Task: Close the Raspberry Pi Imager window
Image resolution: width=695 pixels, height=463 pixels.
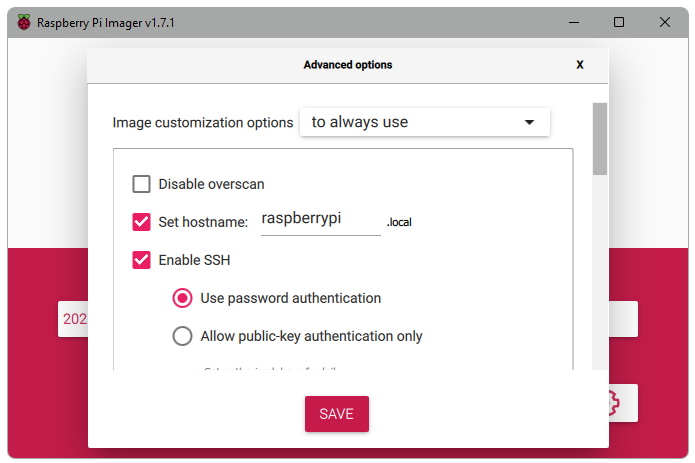Action: click(665, 22)
